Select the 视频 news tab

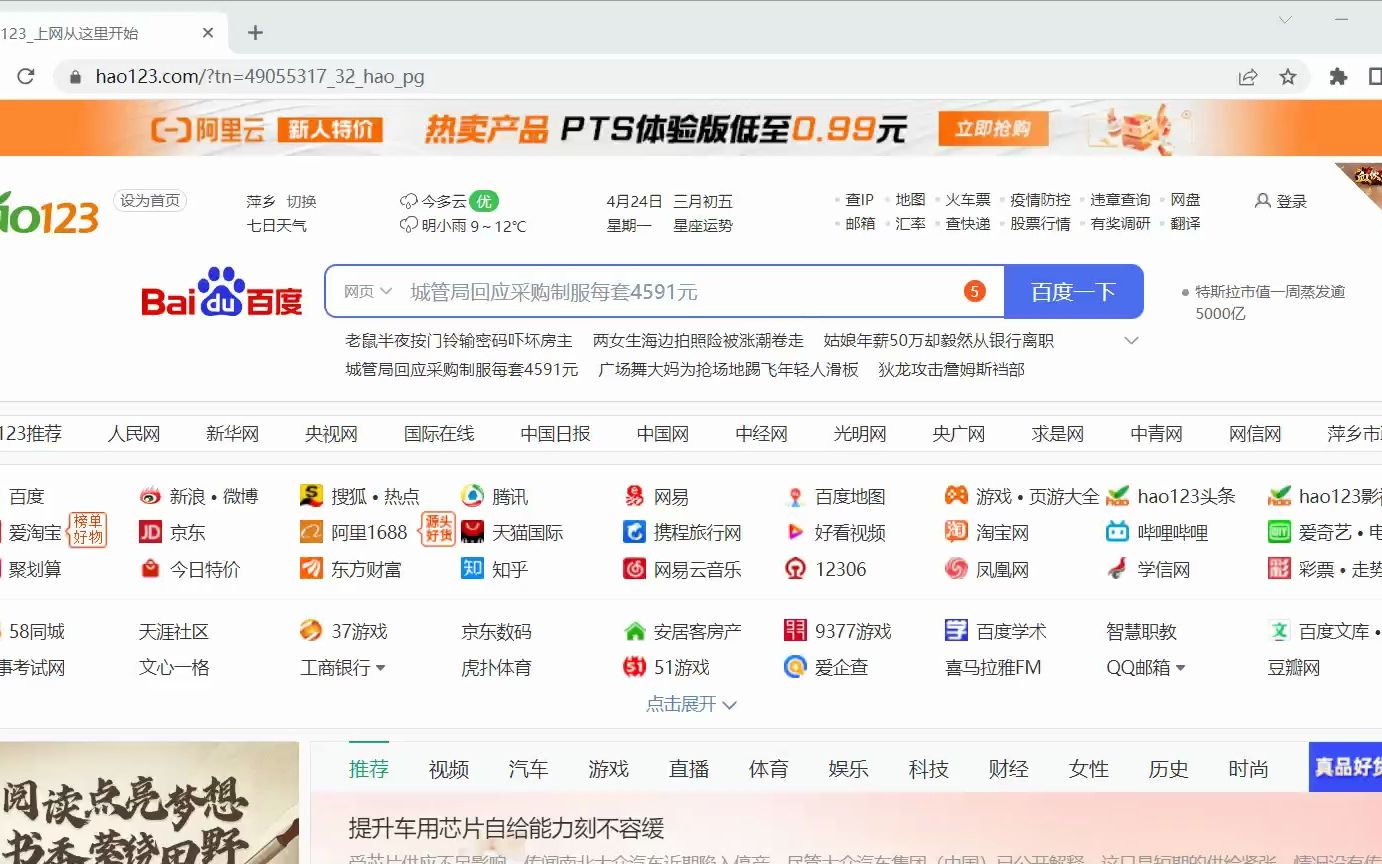tap(449, 769)
